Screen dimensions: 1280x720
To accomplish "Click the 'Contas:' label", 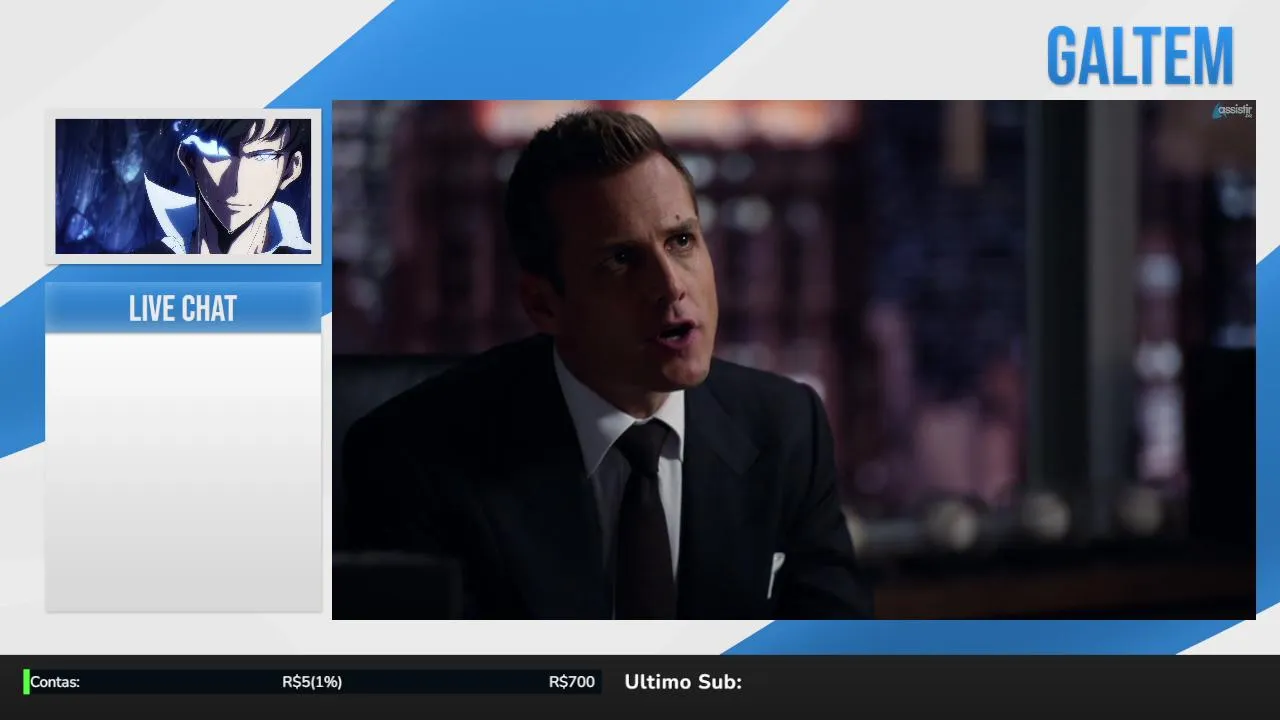I will click(55, 682).
